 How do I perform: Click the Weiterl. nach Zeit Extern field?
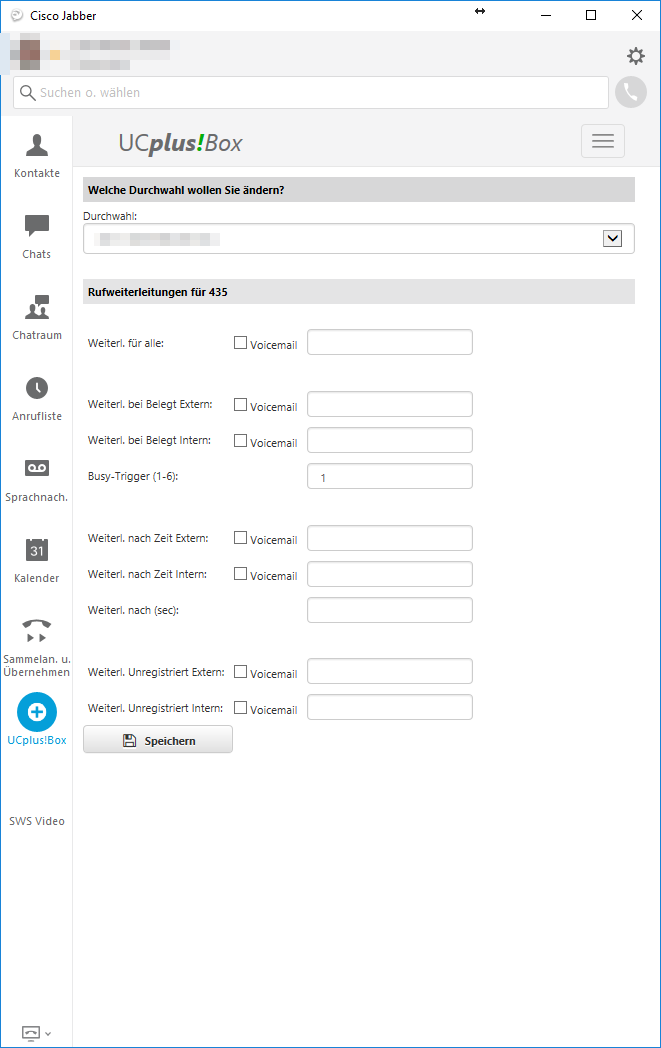click(390, 538)
